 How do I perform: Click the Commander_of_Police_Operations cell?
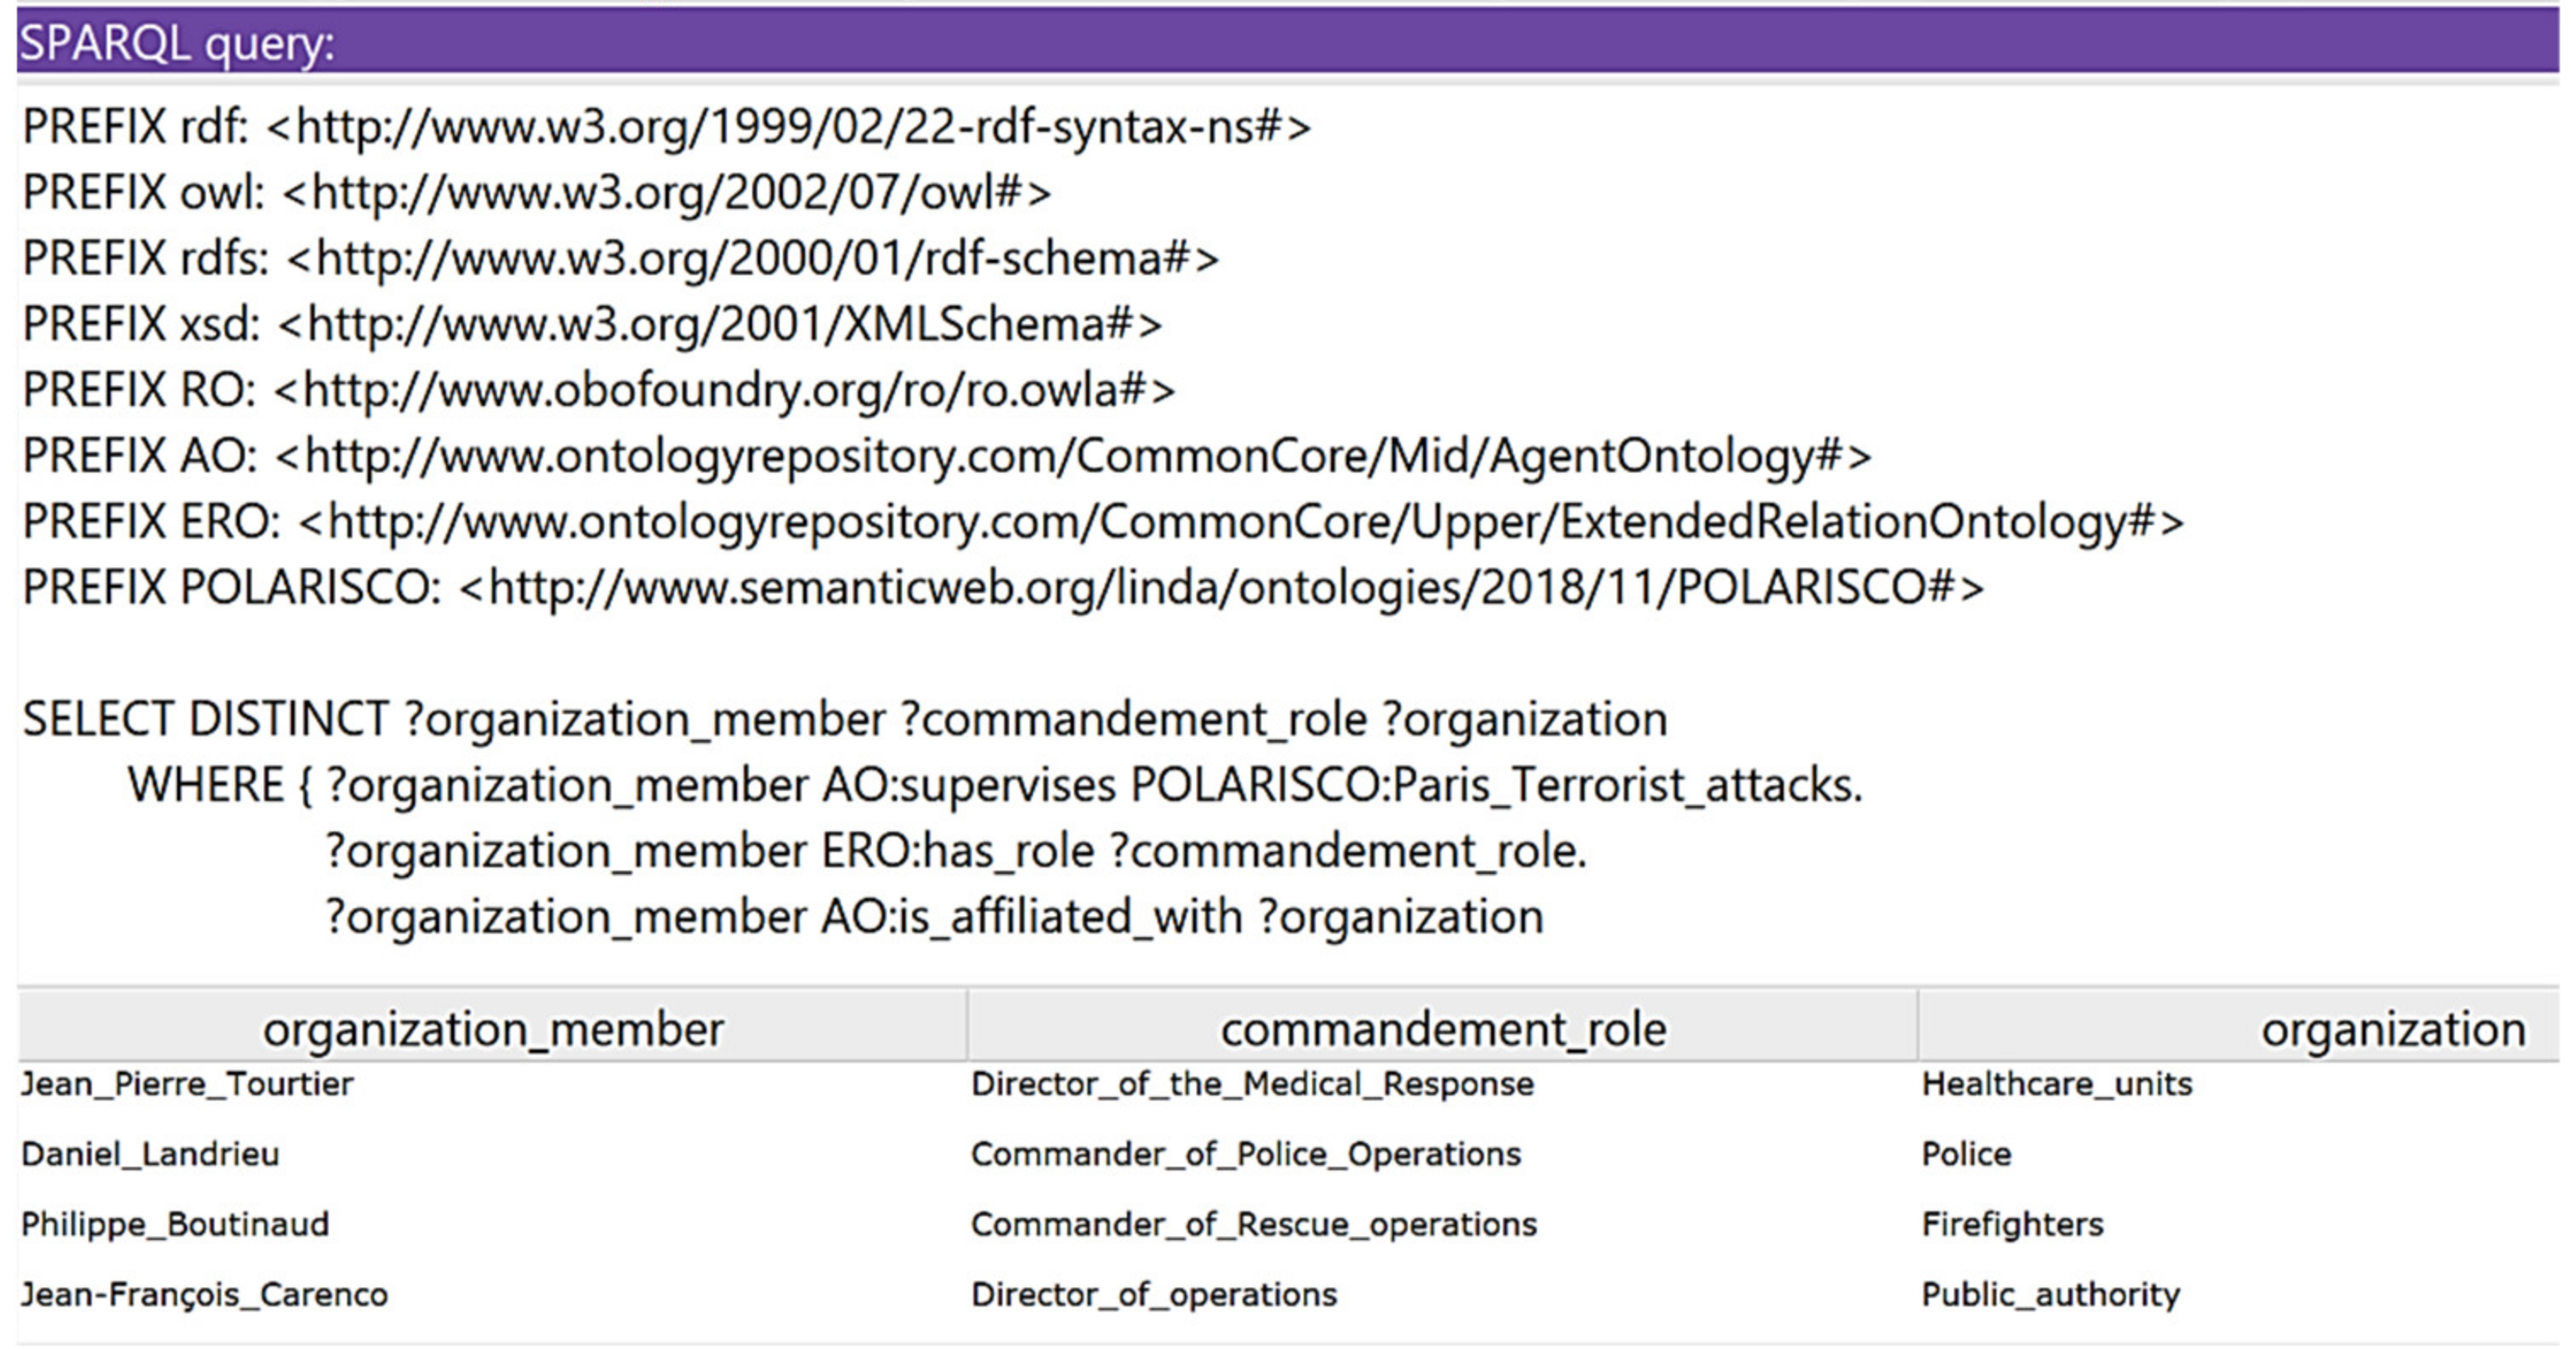click(1245, 1154)
